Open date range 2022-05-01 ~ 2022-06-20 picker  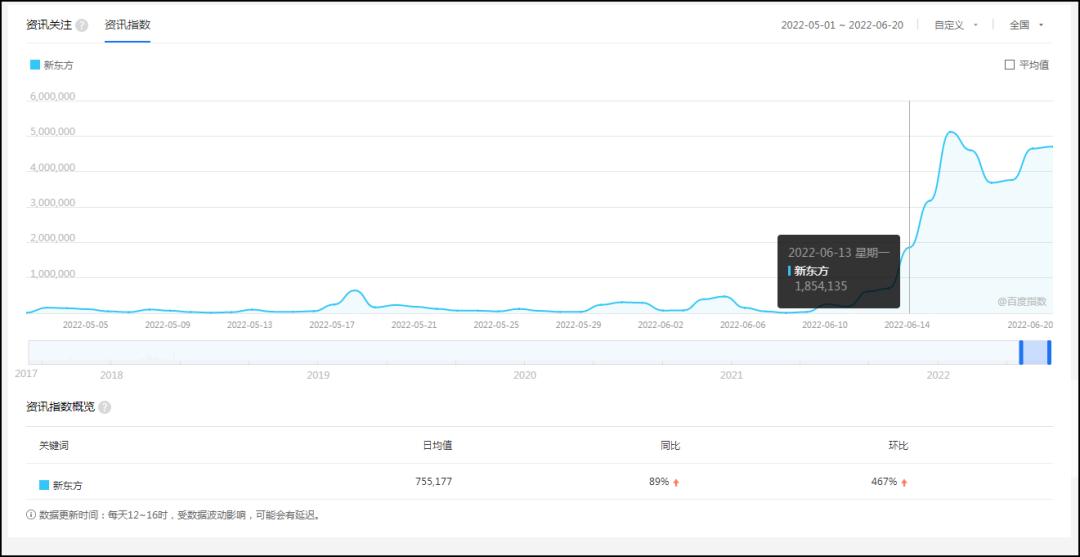(x=842, y=25)
